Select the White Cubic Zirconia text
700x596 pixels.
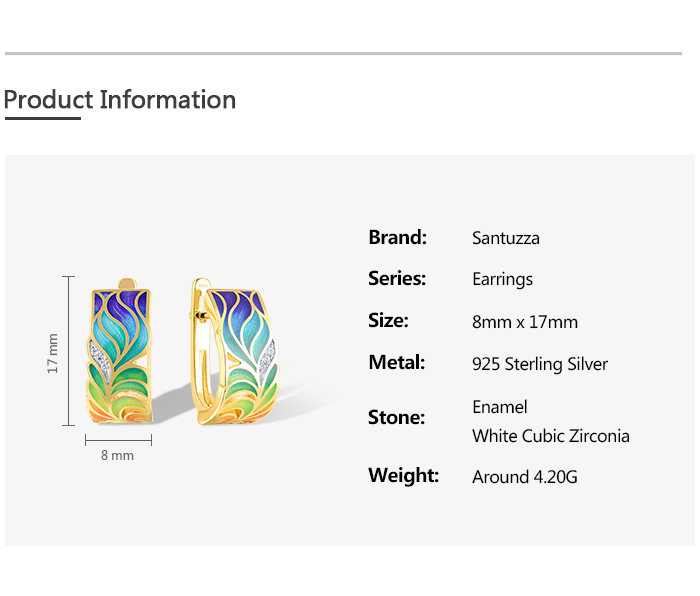[550, 436]
